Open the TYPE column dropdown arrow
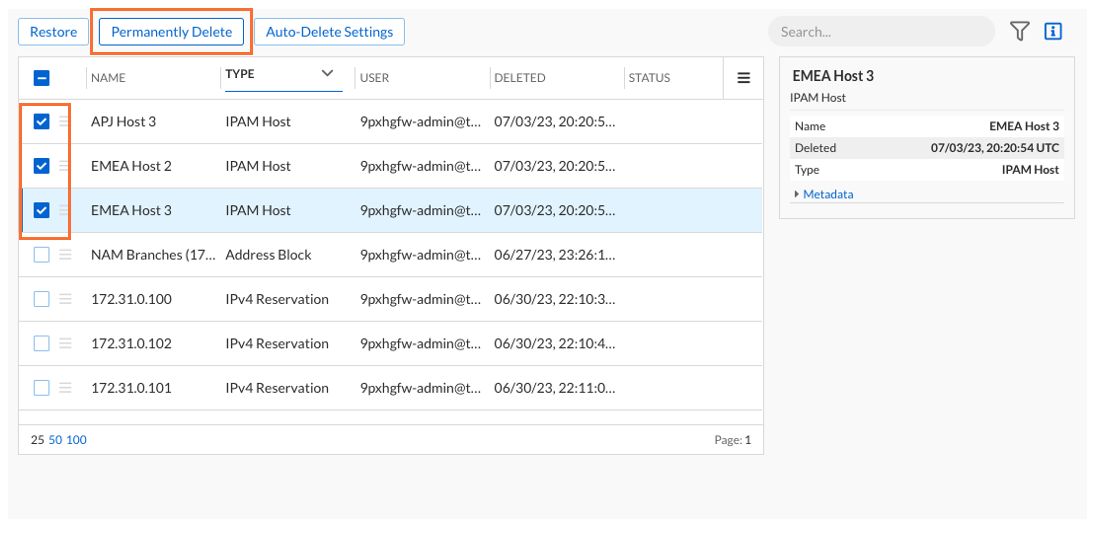 point(326,74)
